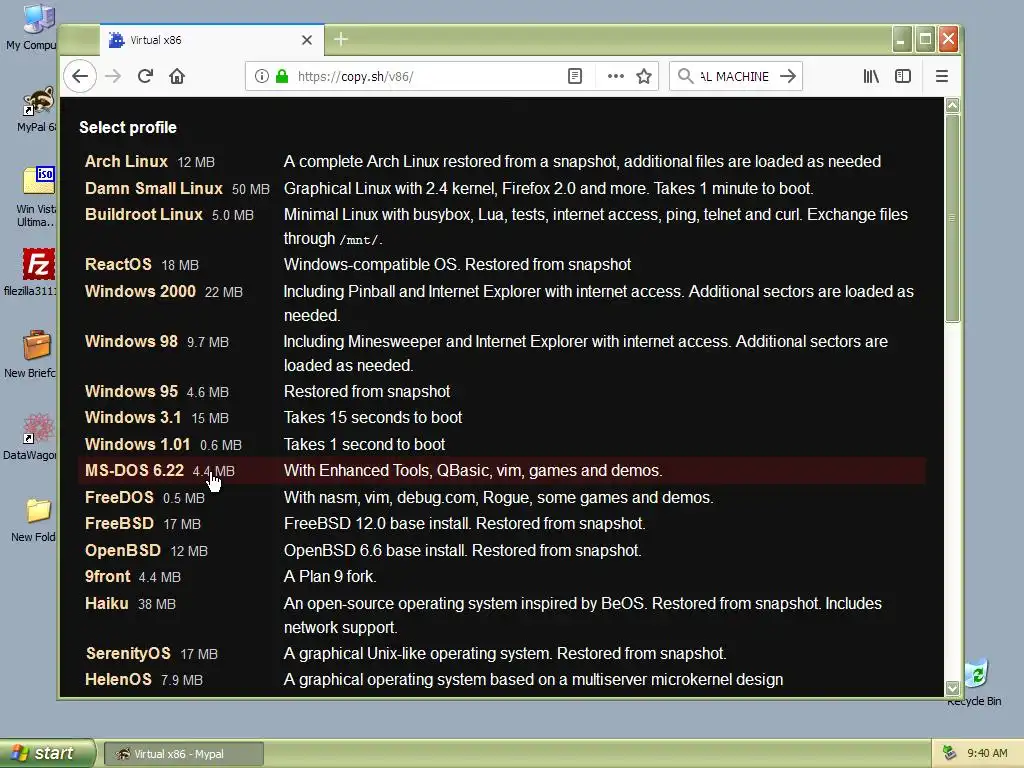Screen dimensions: 1024x768
Task: Open the Recycle Bin desktop icon
Action: point(975,682)
